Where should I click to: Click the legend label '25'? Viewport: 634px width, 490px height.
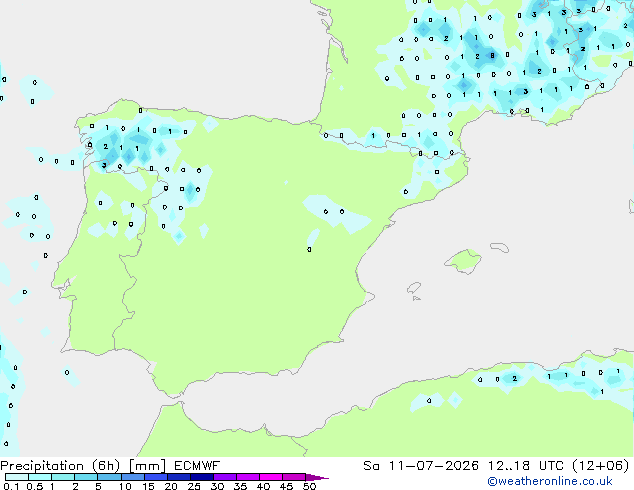(x=194, y=486)
